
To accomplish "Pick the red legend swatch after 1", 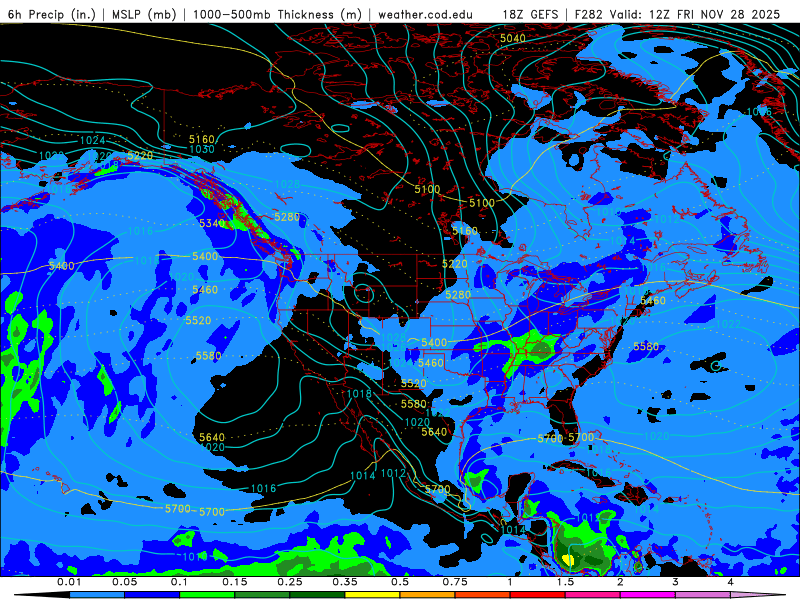I will (x=538, y=595).
